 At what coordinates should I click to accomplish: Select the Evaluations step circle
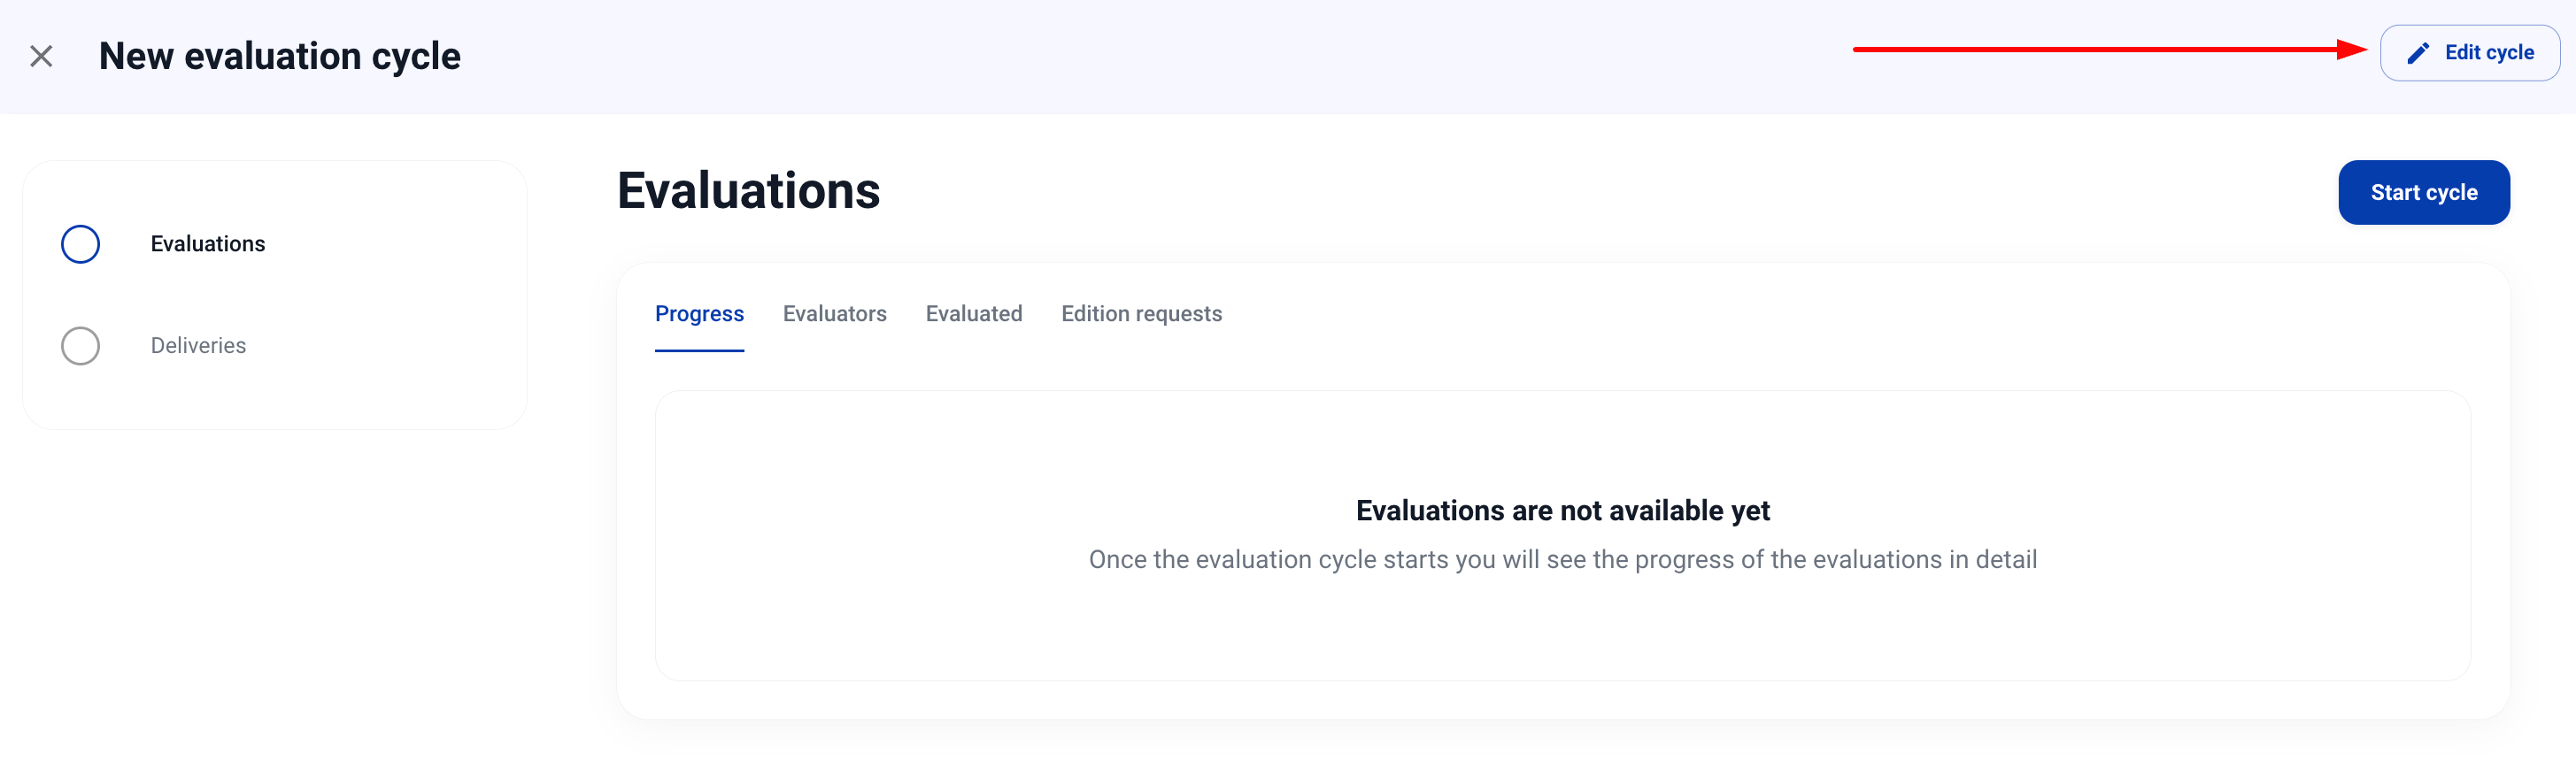80,244
